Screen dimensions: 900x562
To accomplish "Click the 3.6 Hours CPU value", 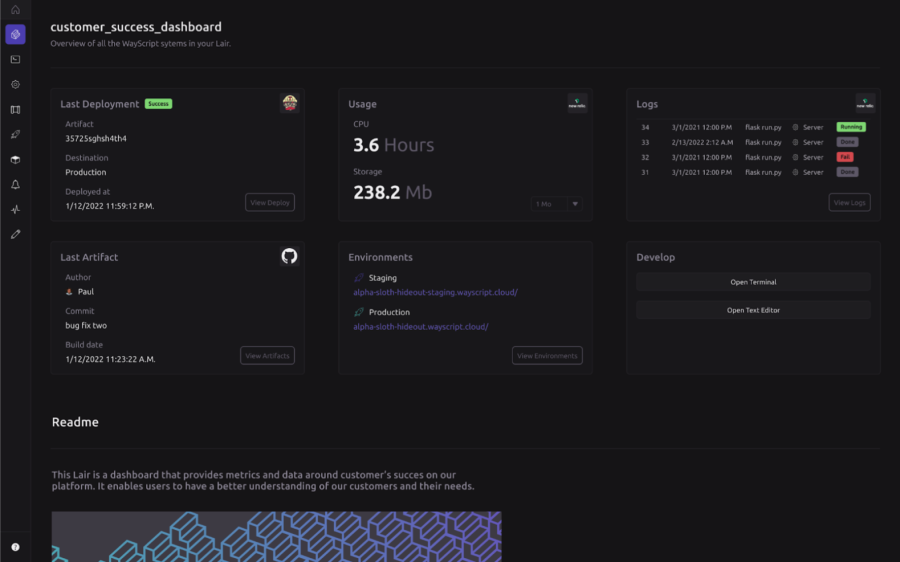I will pyautogui.click(x=393, y=145).
